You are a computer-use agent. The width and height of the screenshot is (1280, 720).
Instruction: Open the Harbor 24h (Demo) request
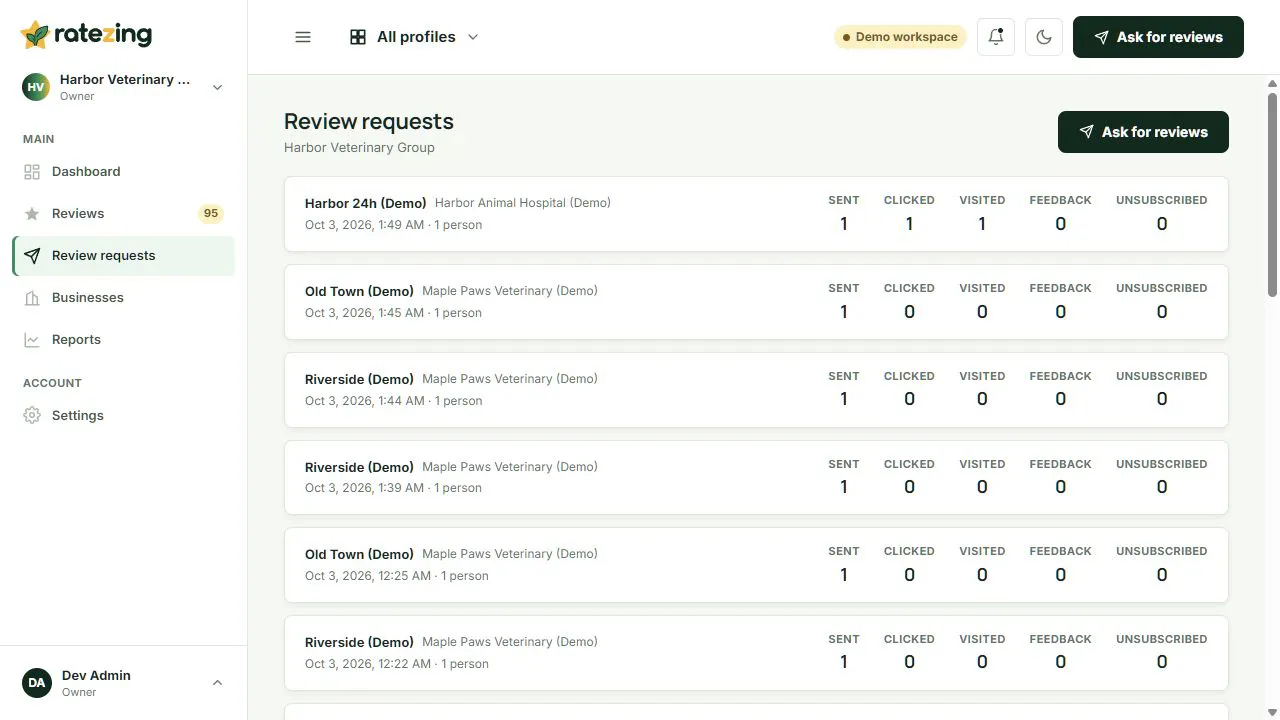756,214
